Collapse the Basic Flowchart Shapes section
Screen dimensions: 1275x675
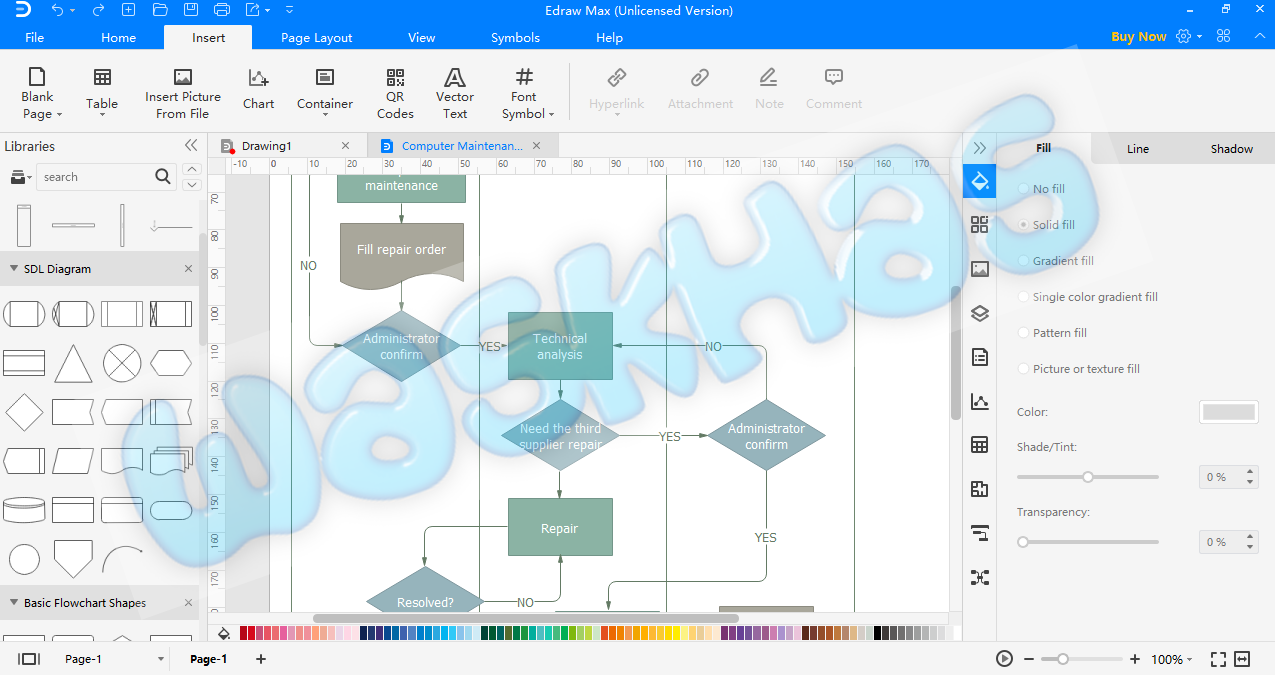pos(14,603)
